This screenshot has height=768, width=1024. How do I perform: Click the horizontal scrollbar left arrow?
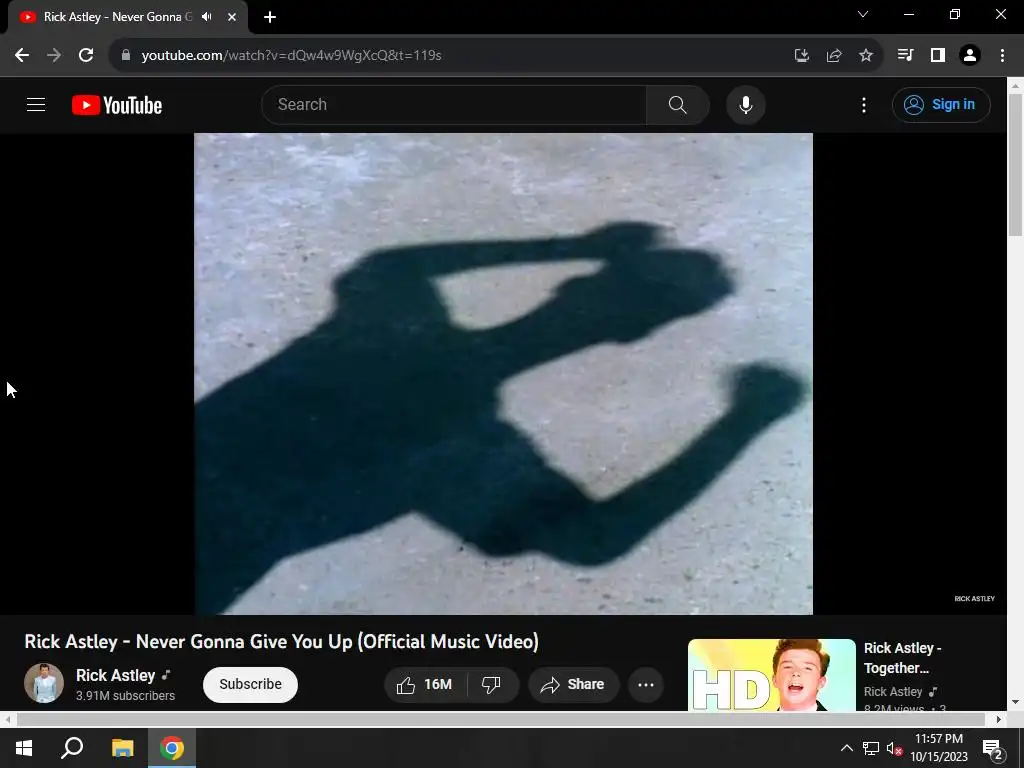coord(7,719)
